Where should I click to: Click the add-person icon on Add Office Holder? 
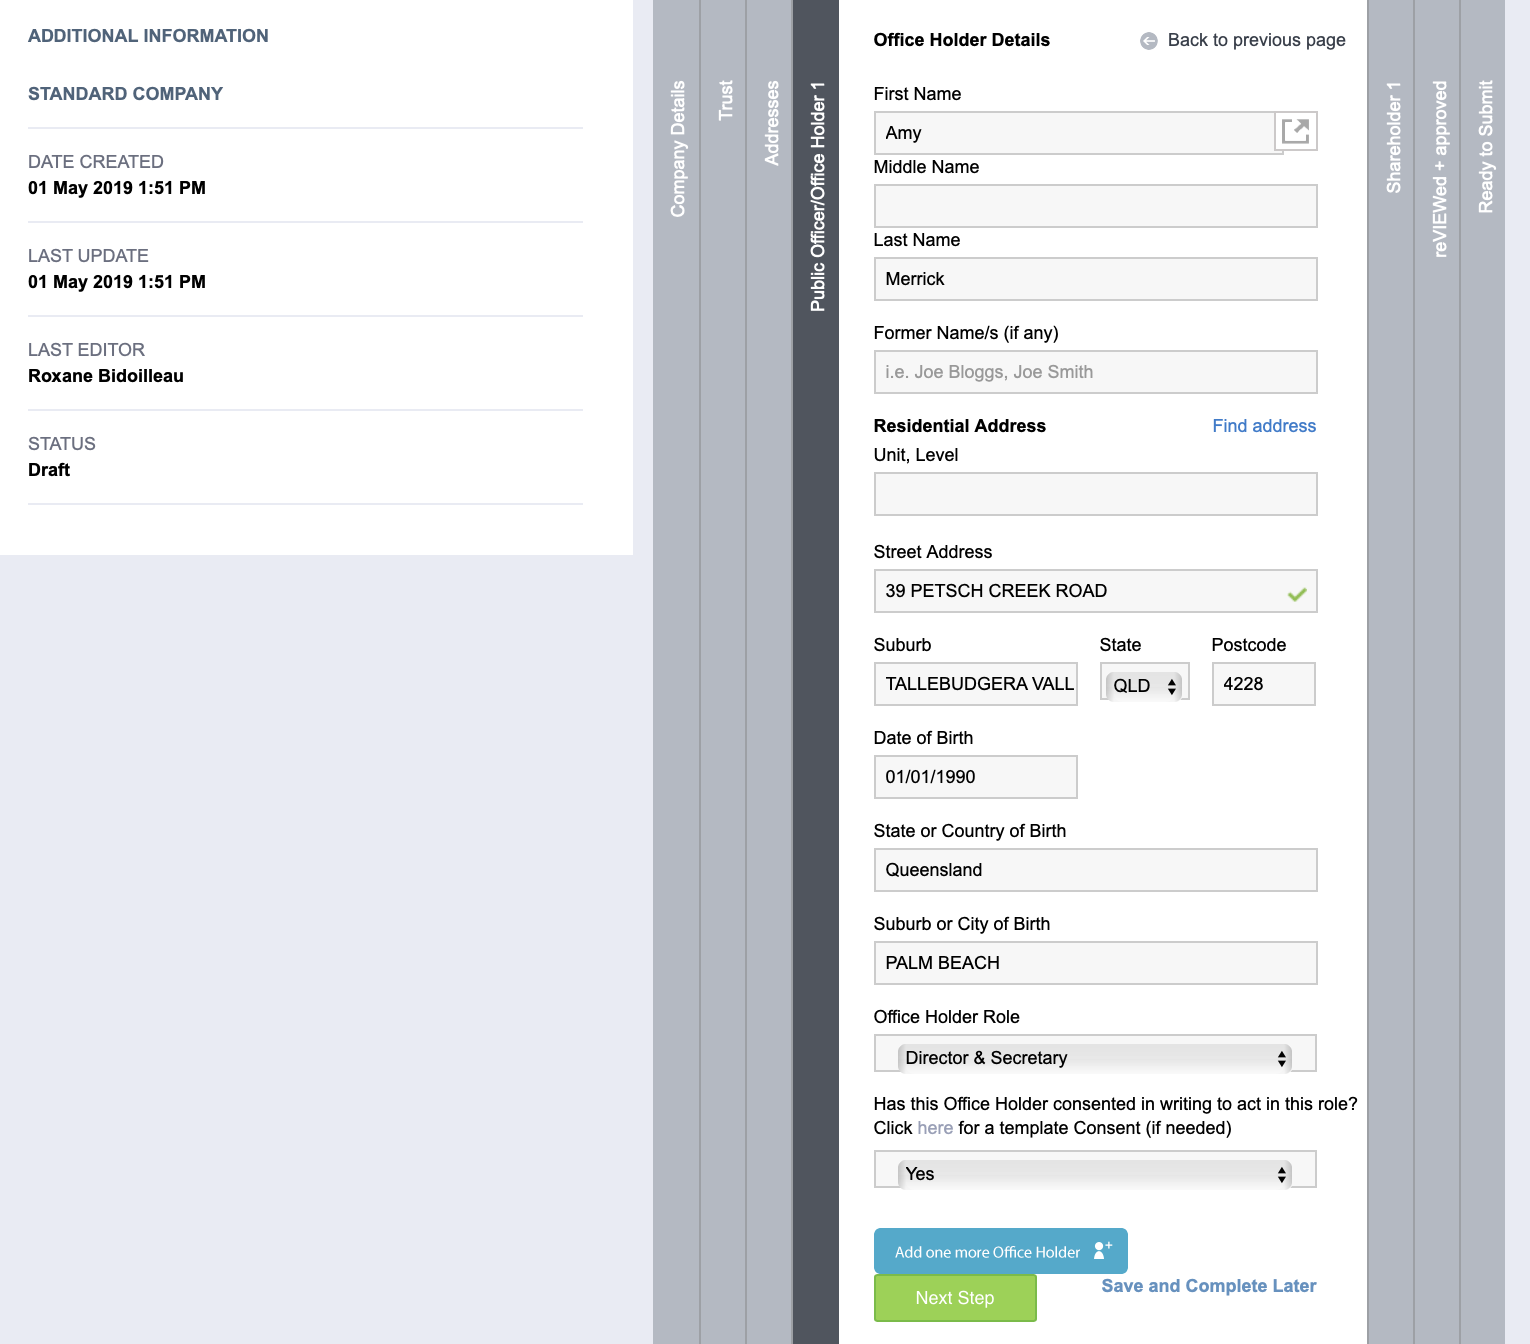click(x=1102, y=1248)
